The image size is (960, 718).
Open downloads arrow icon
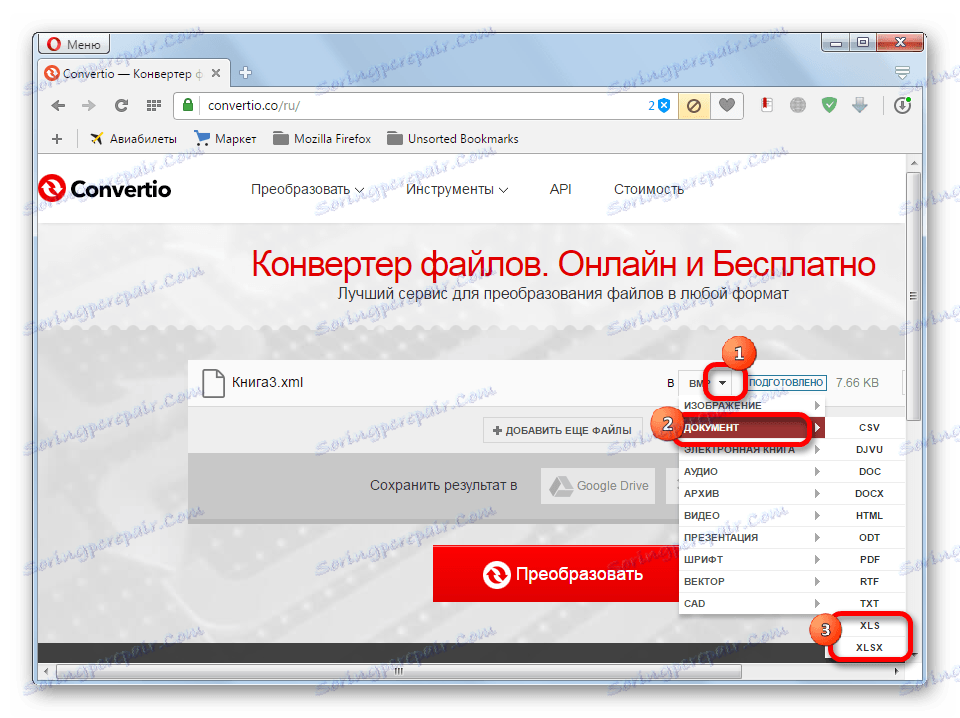click(x=860, y=105)
